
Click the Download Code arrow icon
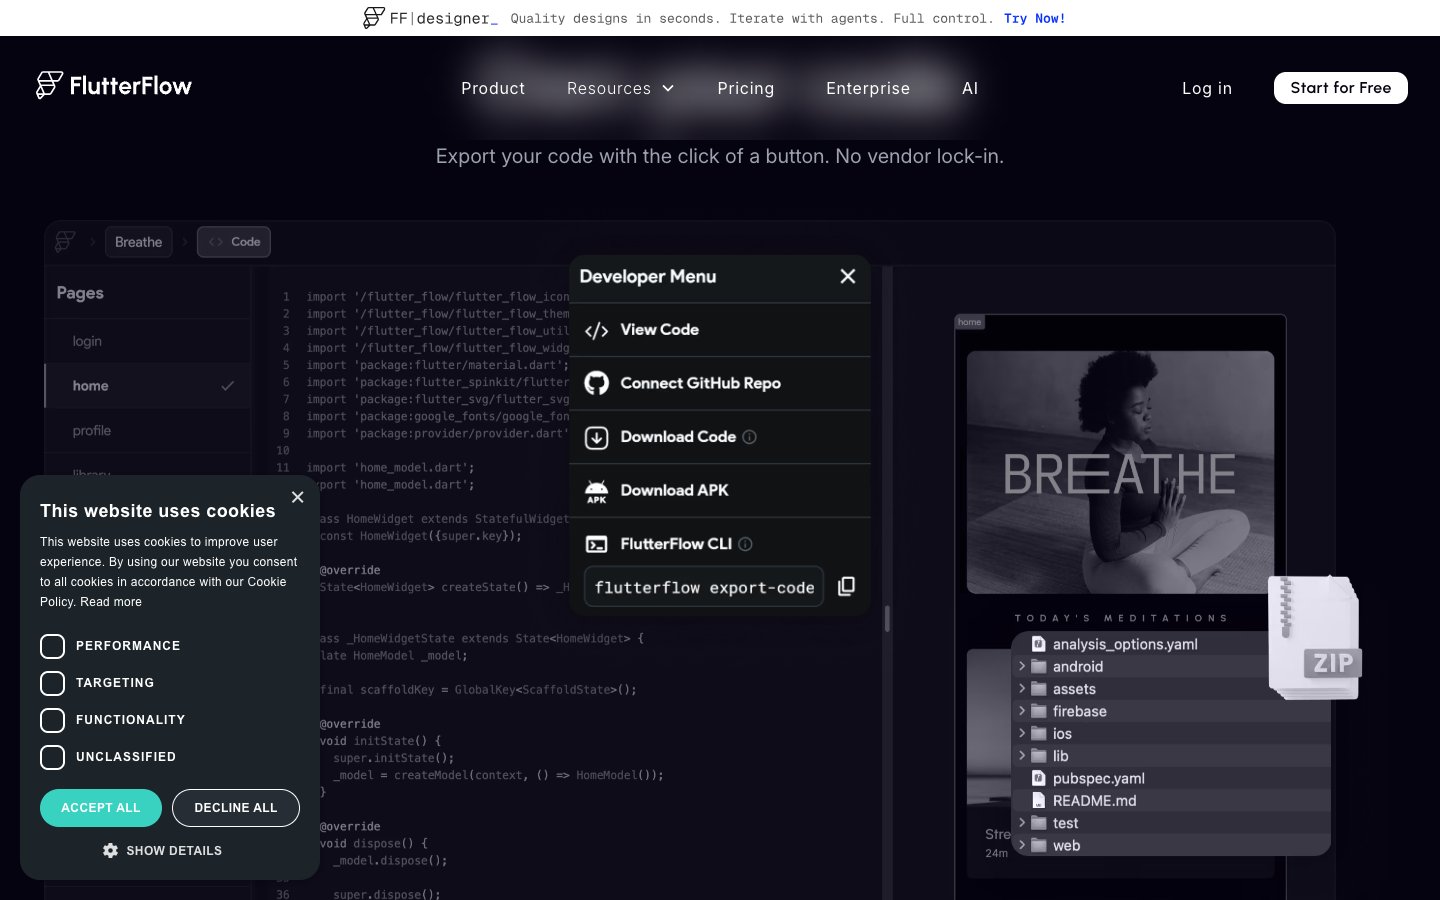pos(596,437)
